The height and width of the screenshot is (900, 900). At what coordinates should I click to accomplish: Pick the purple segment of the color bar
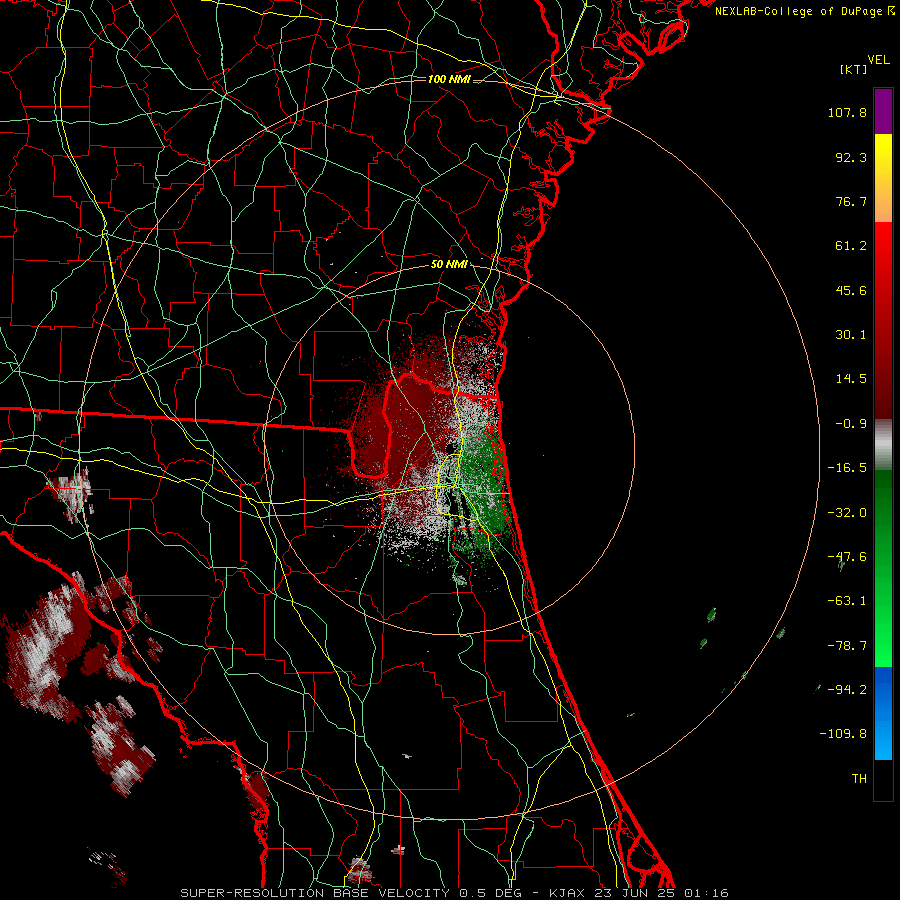(883, 111)
